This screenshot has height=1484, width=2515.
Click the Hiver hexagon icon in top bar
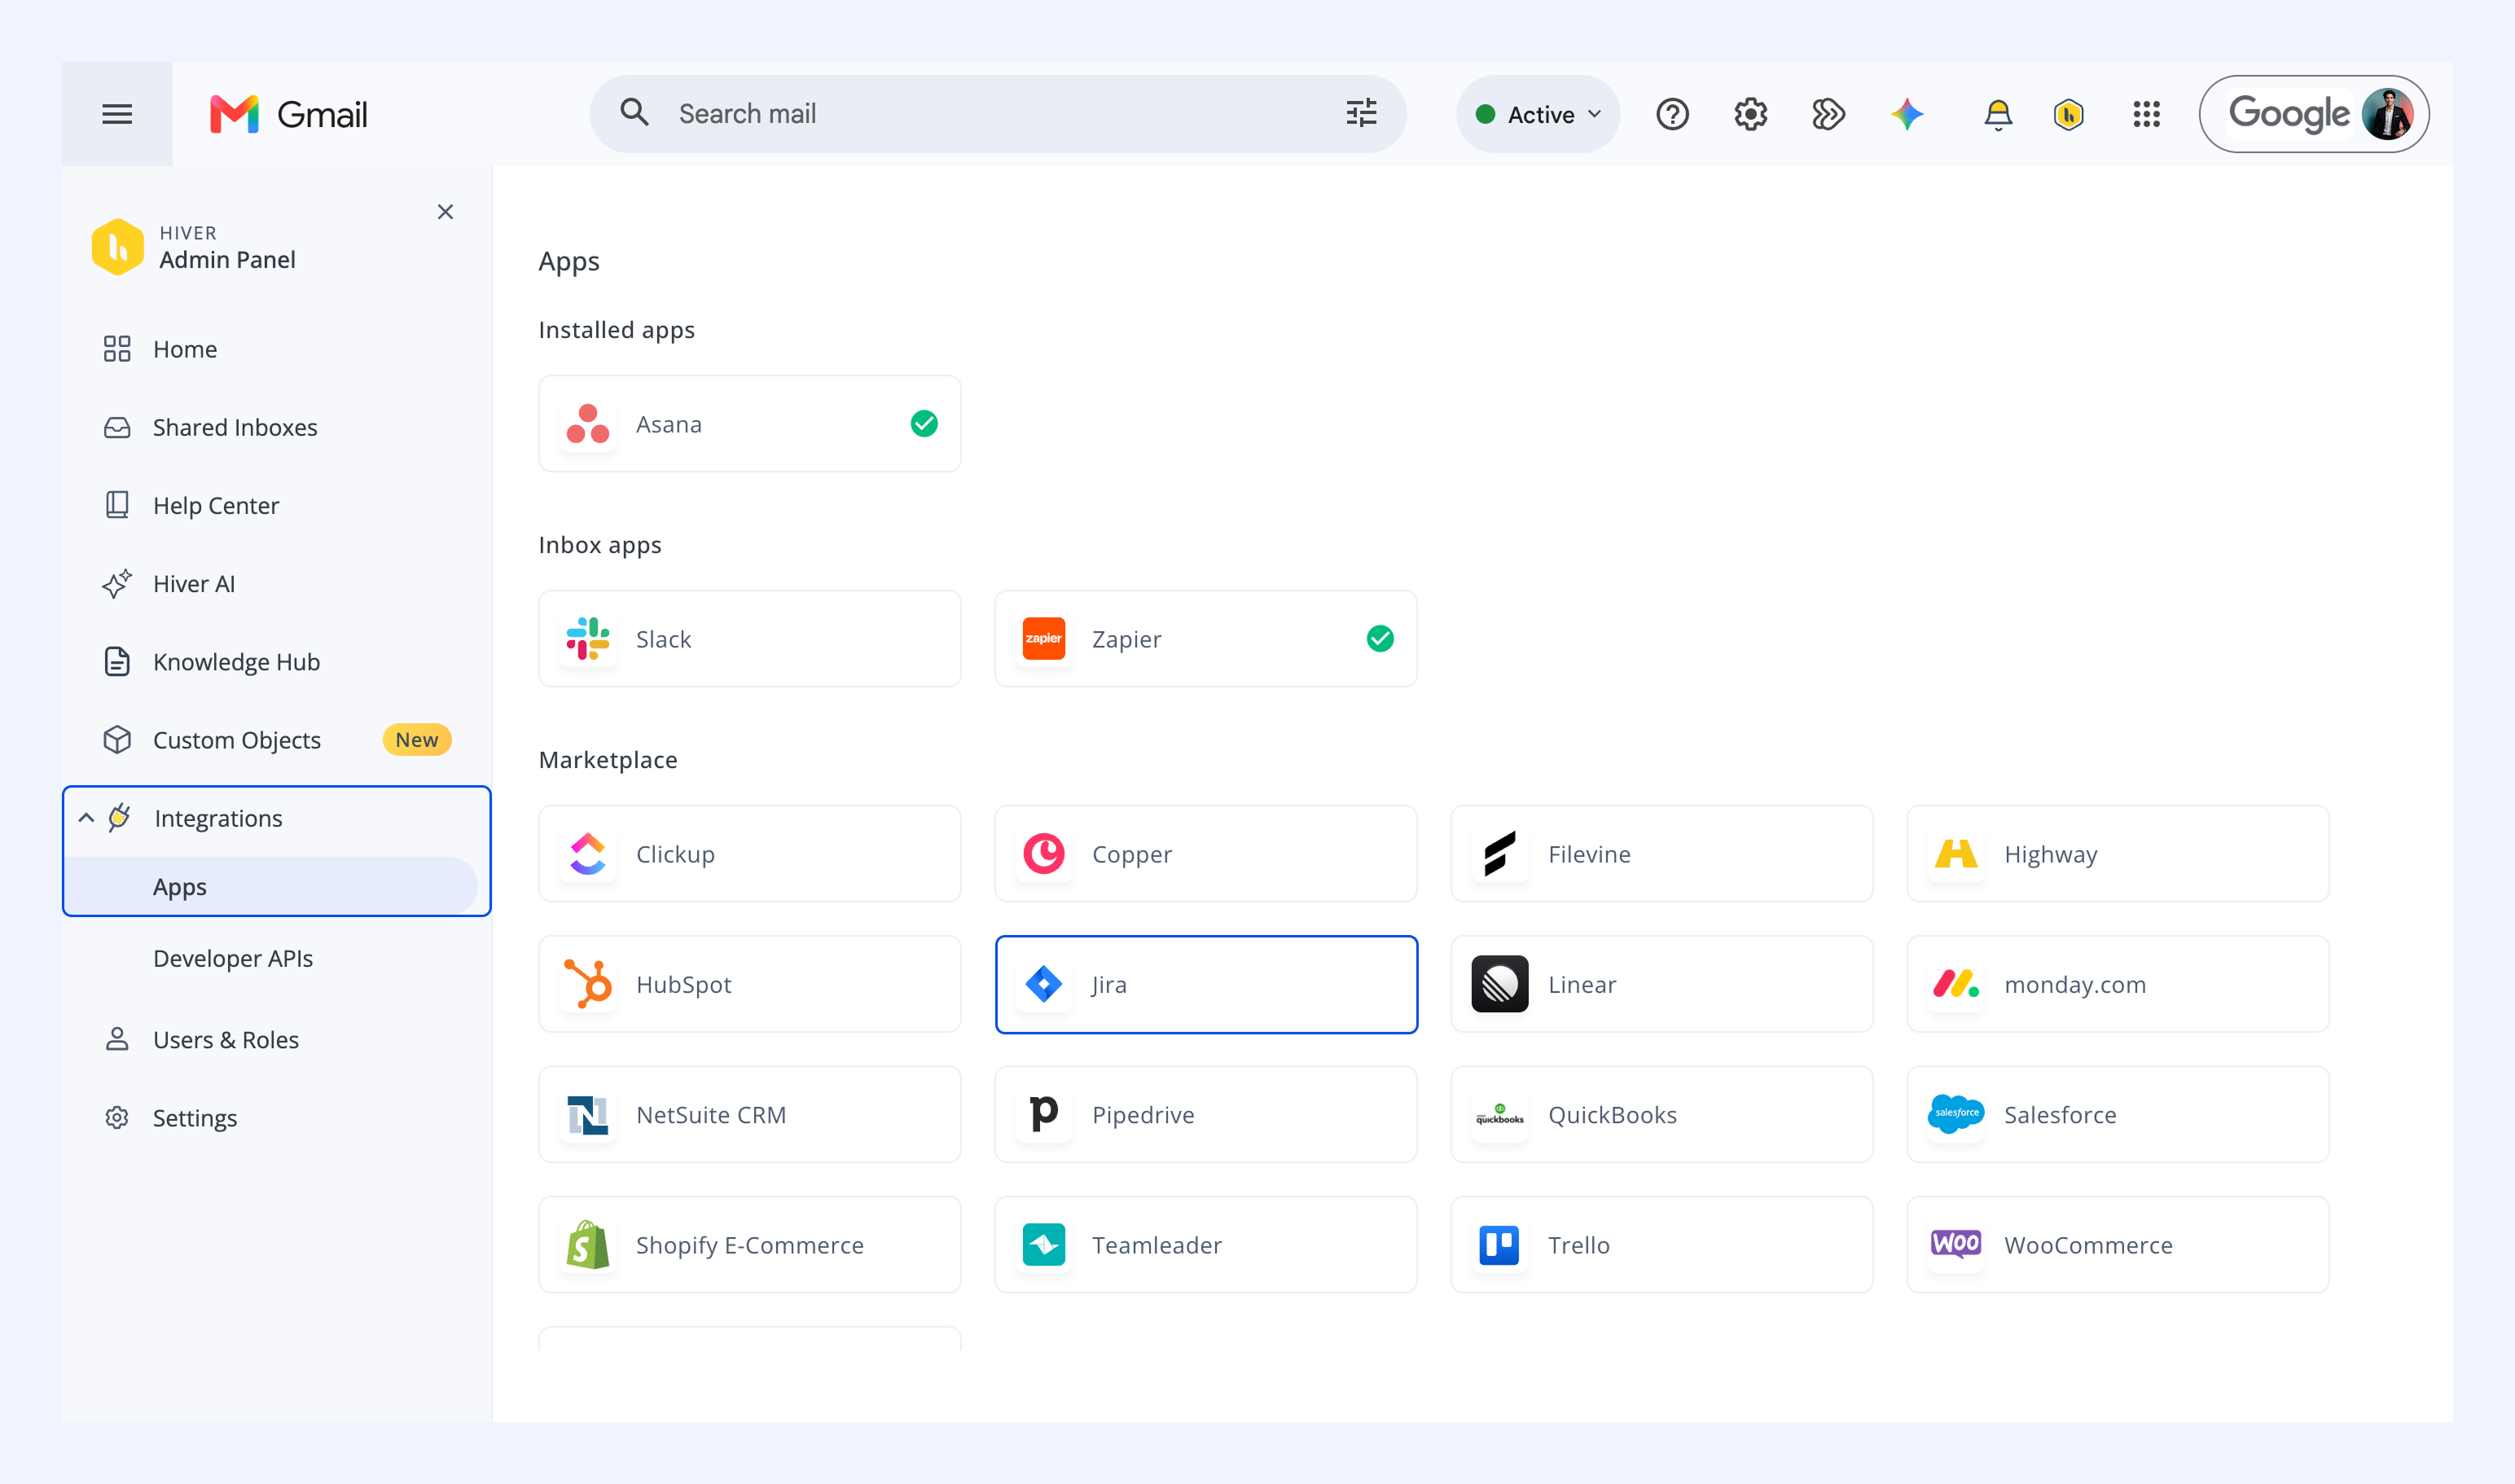click(x=2068, y=115)
